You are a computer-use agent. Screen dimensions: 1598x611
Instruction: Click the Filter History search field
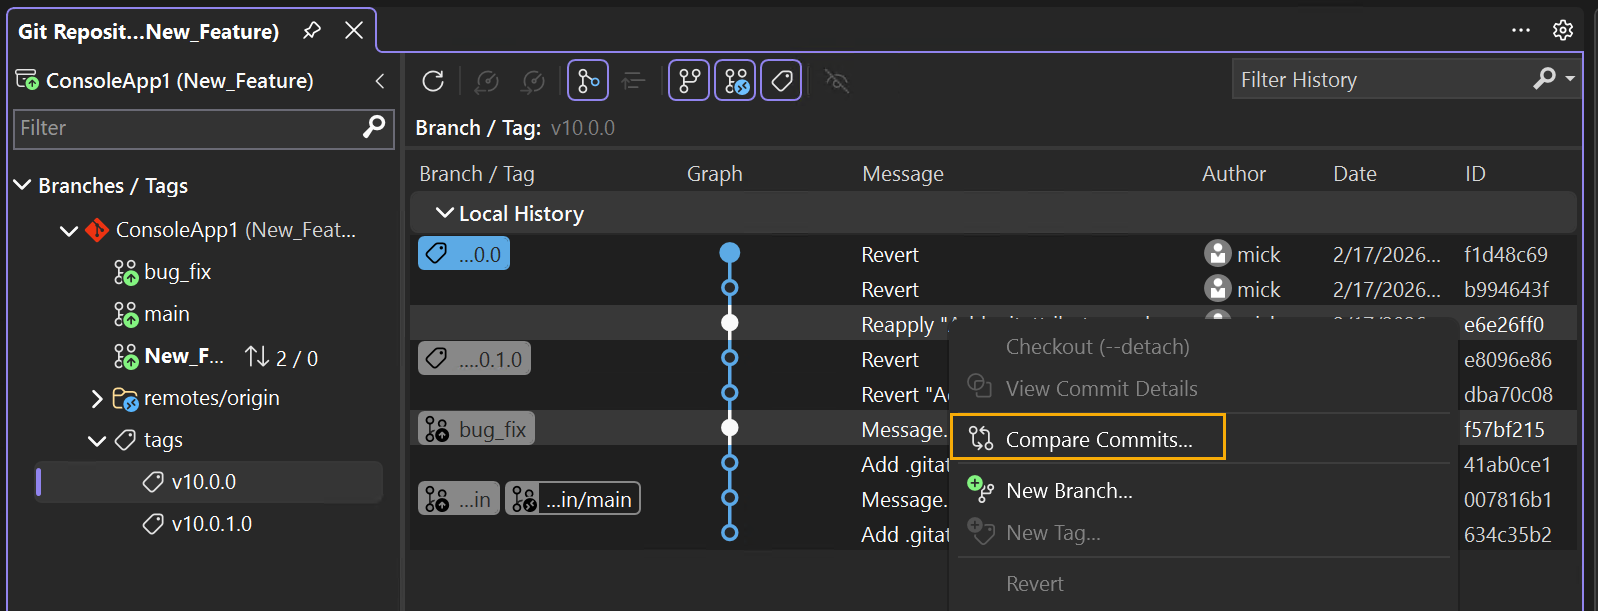[x=1380, y=80]
